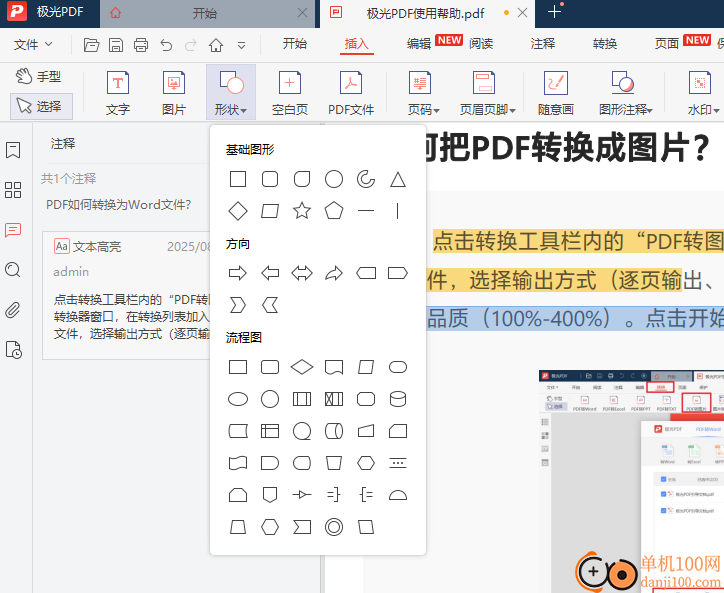724x593 pixels.
Task: Select the right chevron direction shape
Action: pos(238,305)
